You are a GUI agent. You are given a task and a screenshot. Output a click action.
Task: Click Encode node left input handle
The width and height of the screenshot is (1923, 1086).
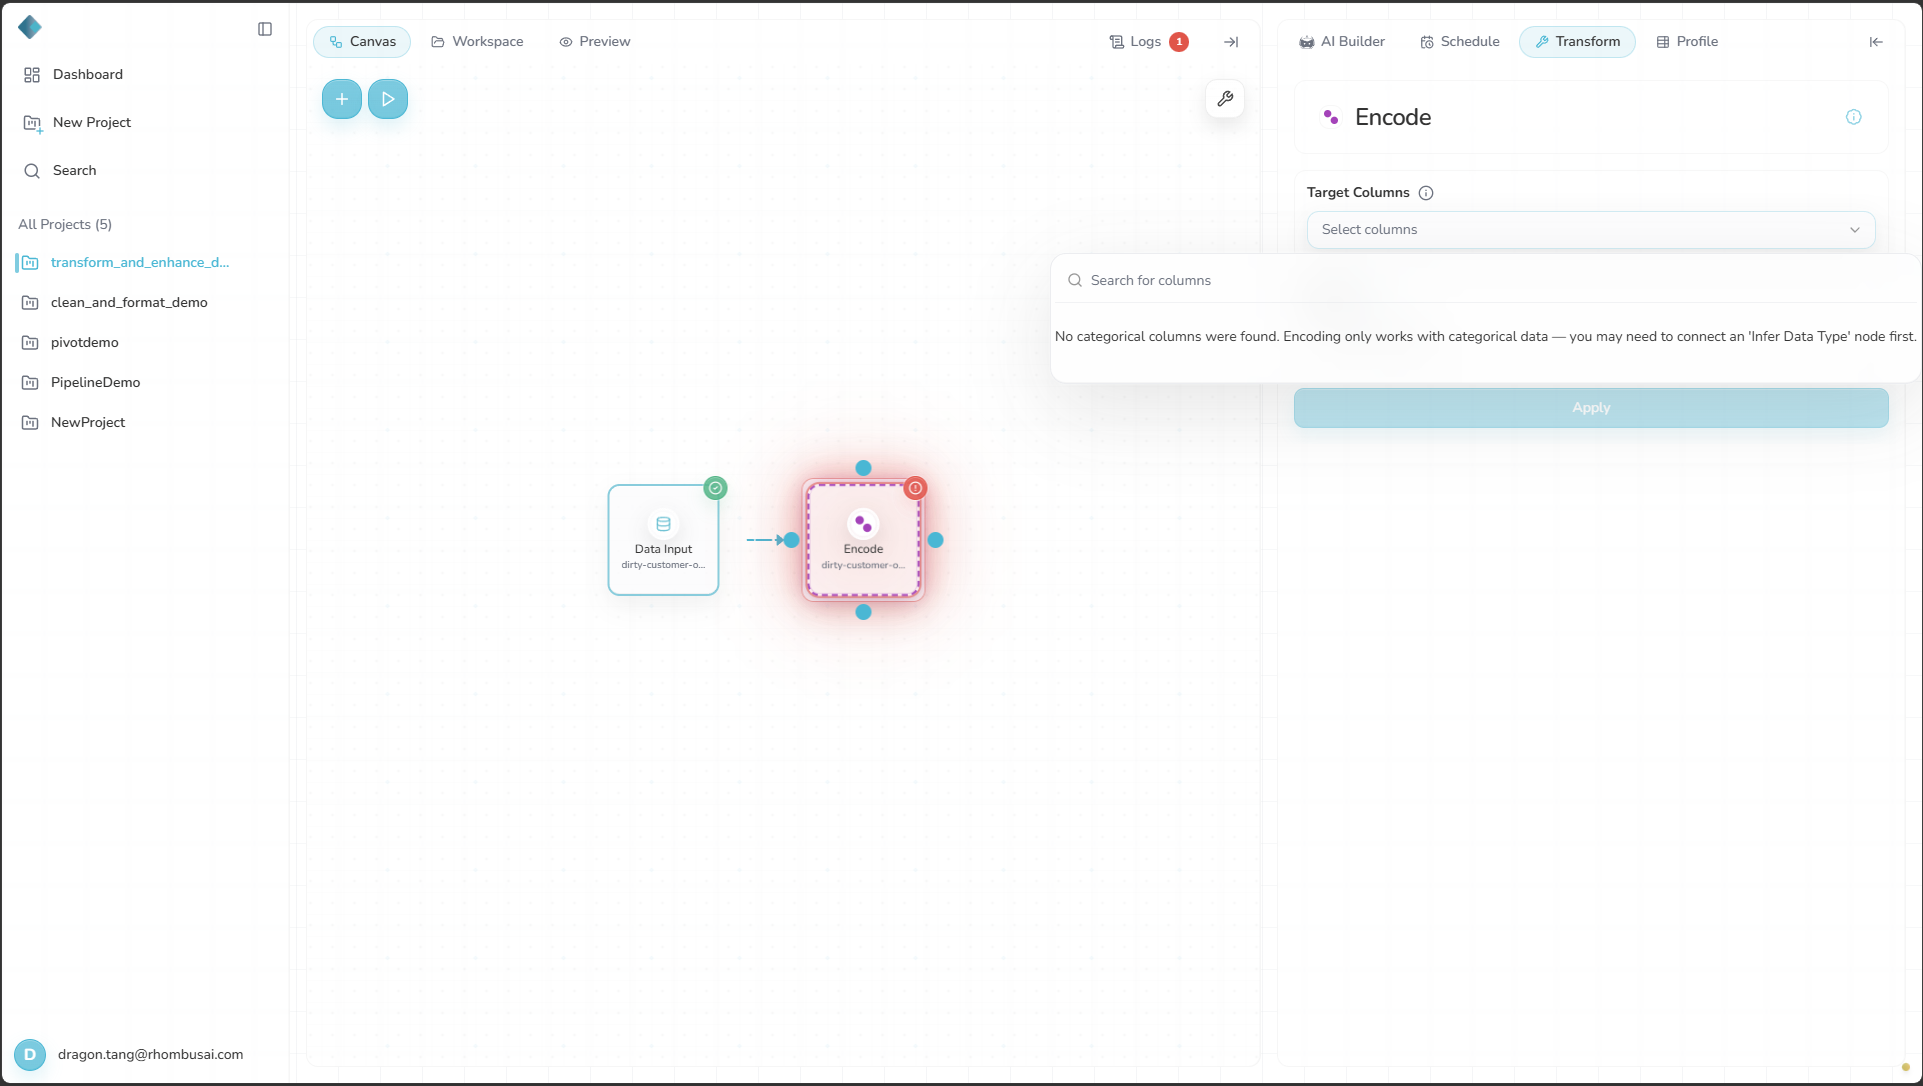(x=792, y=540)
